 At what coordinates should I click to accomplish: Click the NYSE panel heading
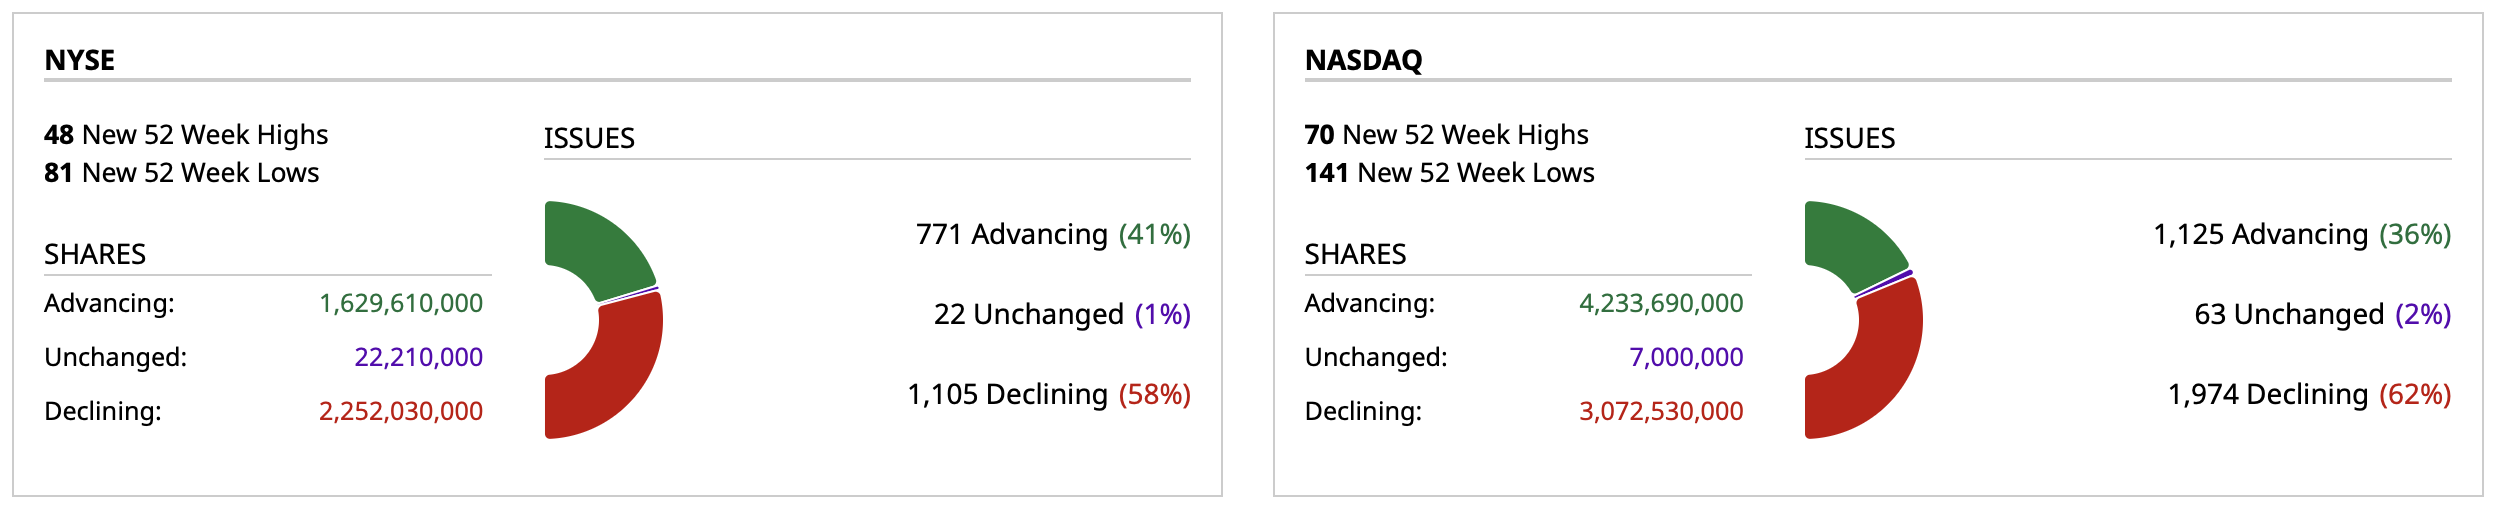point(80,60)
